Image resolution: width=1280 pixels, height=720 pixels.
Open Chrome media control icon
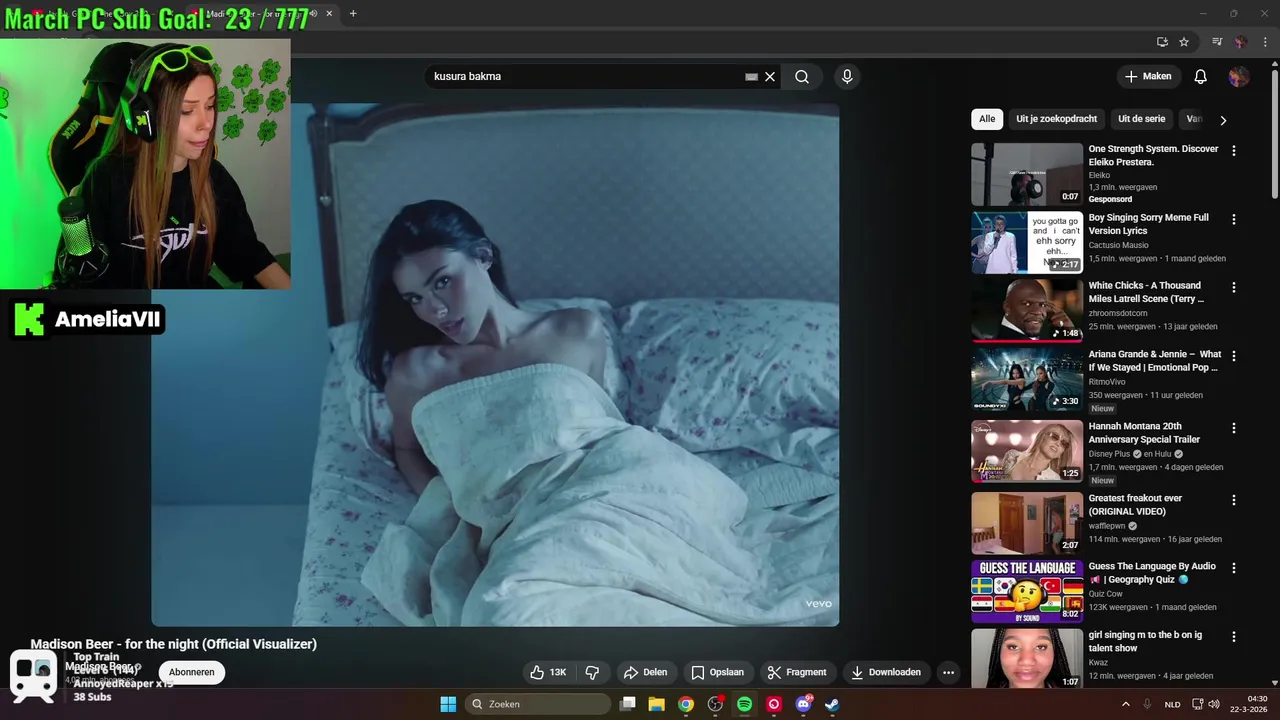(x=1217, y=42)
